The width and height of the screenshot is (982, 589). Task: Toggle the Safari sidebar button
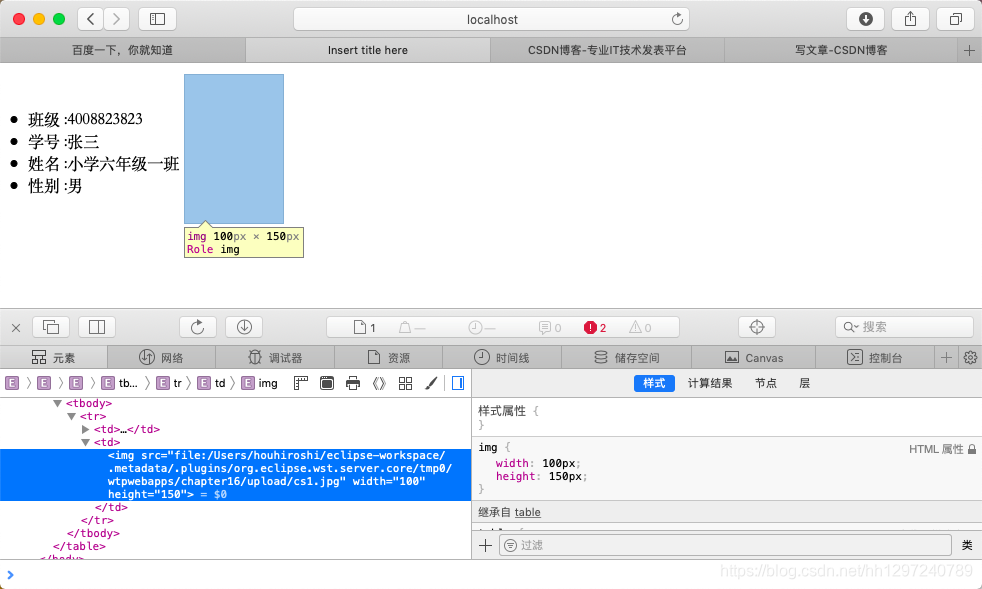157,19
